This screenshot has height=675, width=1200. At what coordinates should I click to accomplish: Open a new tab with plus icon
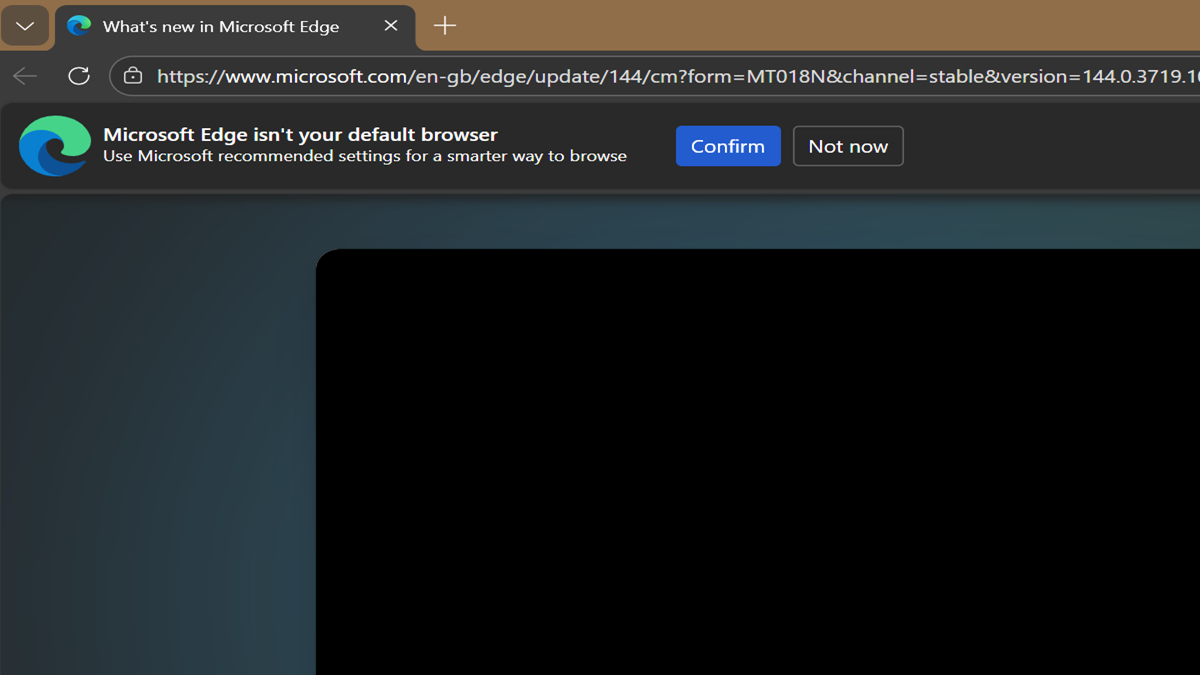(x=445, y=26)
